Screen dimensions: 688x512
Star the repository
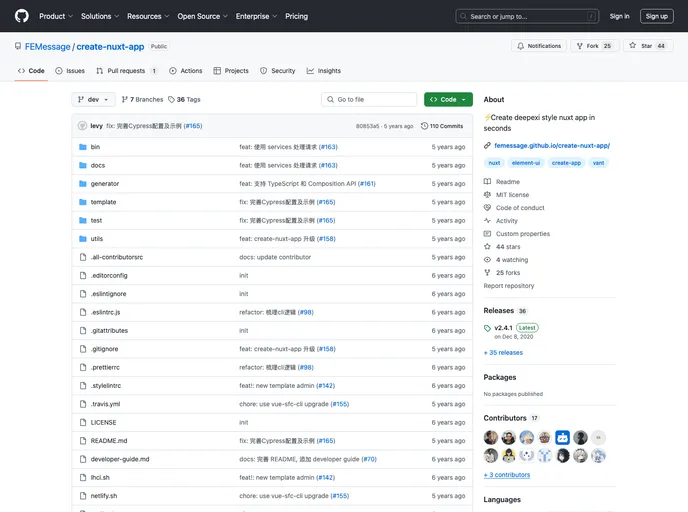point(648,46)
